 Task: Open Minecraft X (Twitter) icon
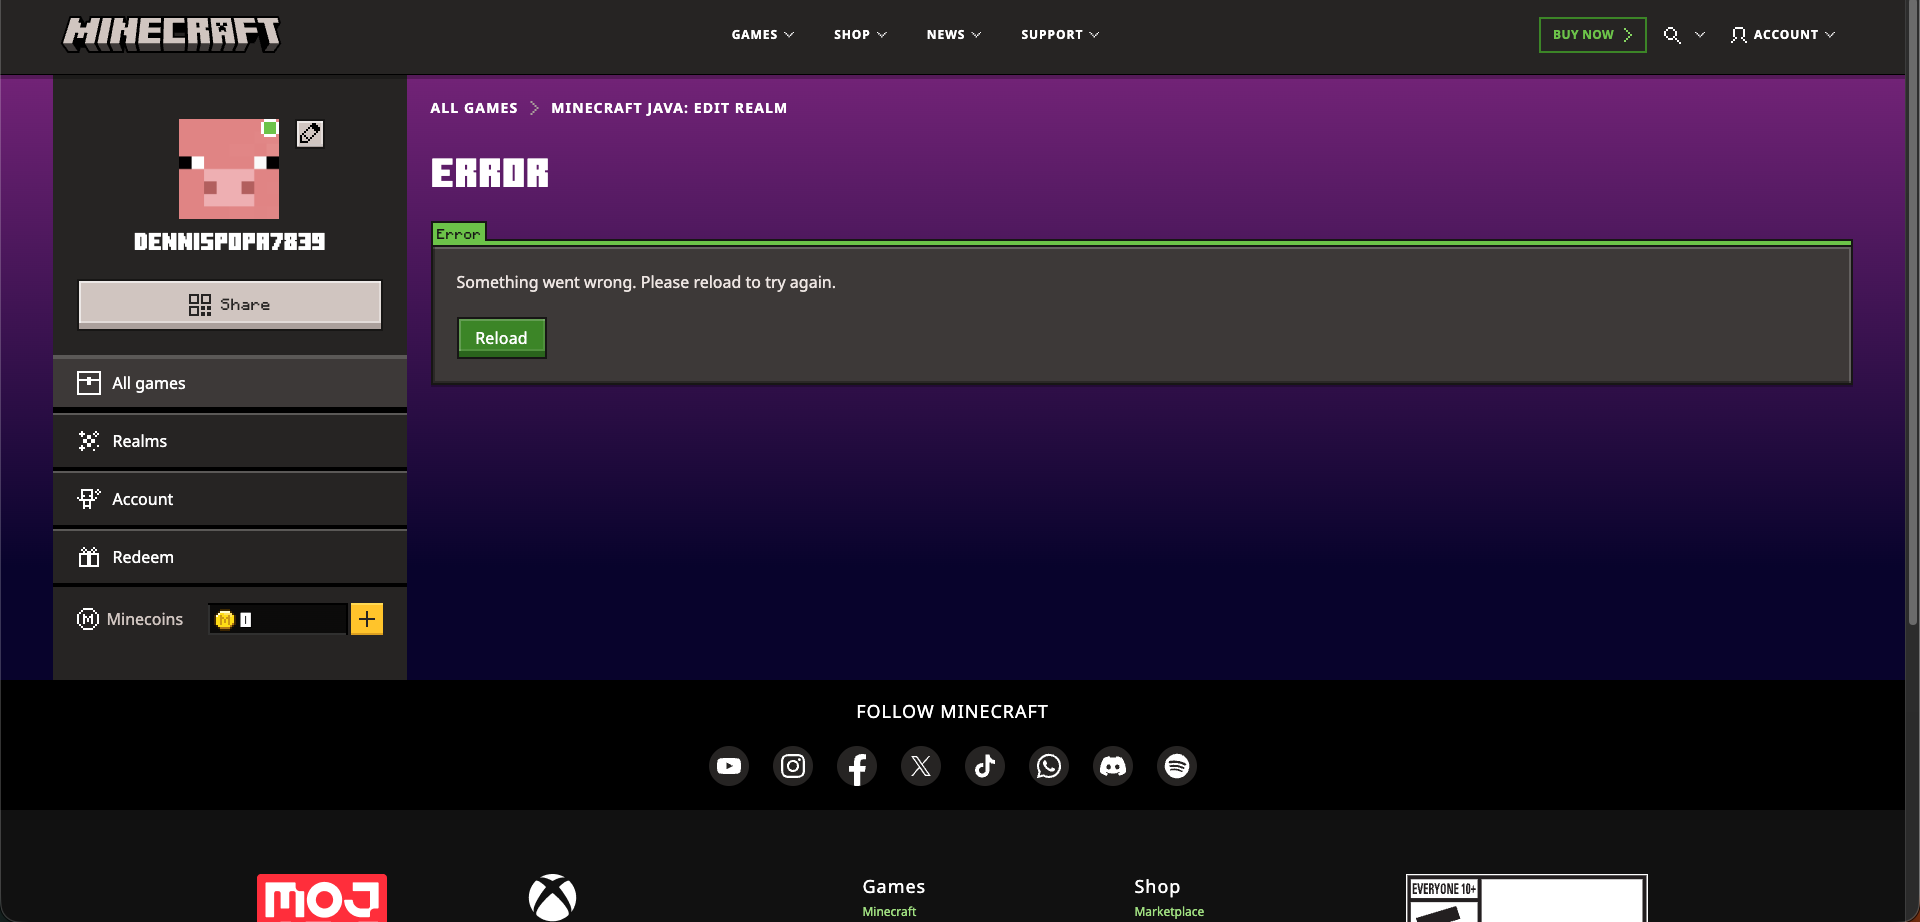coord(921,766)
